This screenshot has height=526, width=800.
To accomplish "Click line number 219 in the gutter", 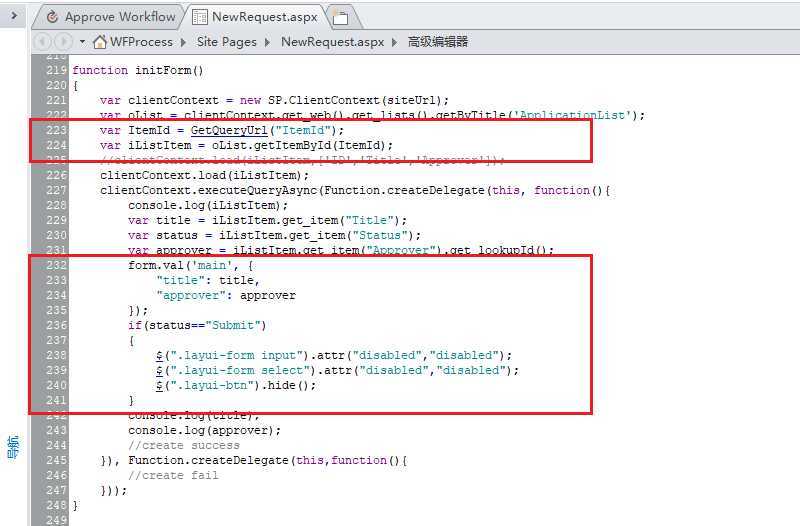I will (x=56, y=70).
